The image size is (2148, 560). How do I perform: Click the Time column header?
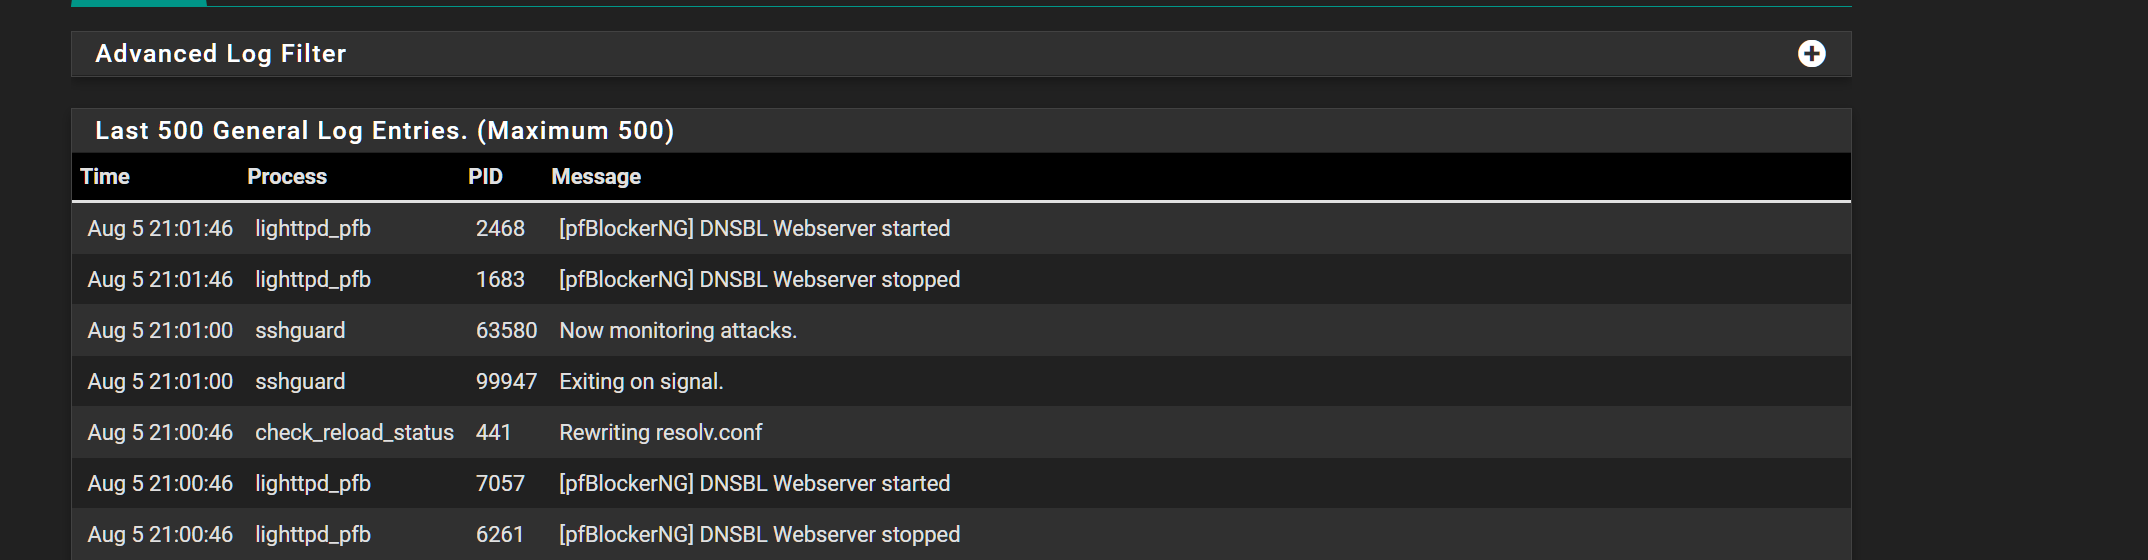(x=105, y=177)
